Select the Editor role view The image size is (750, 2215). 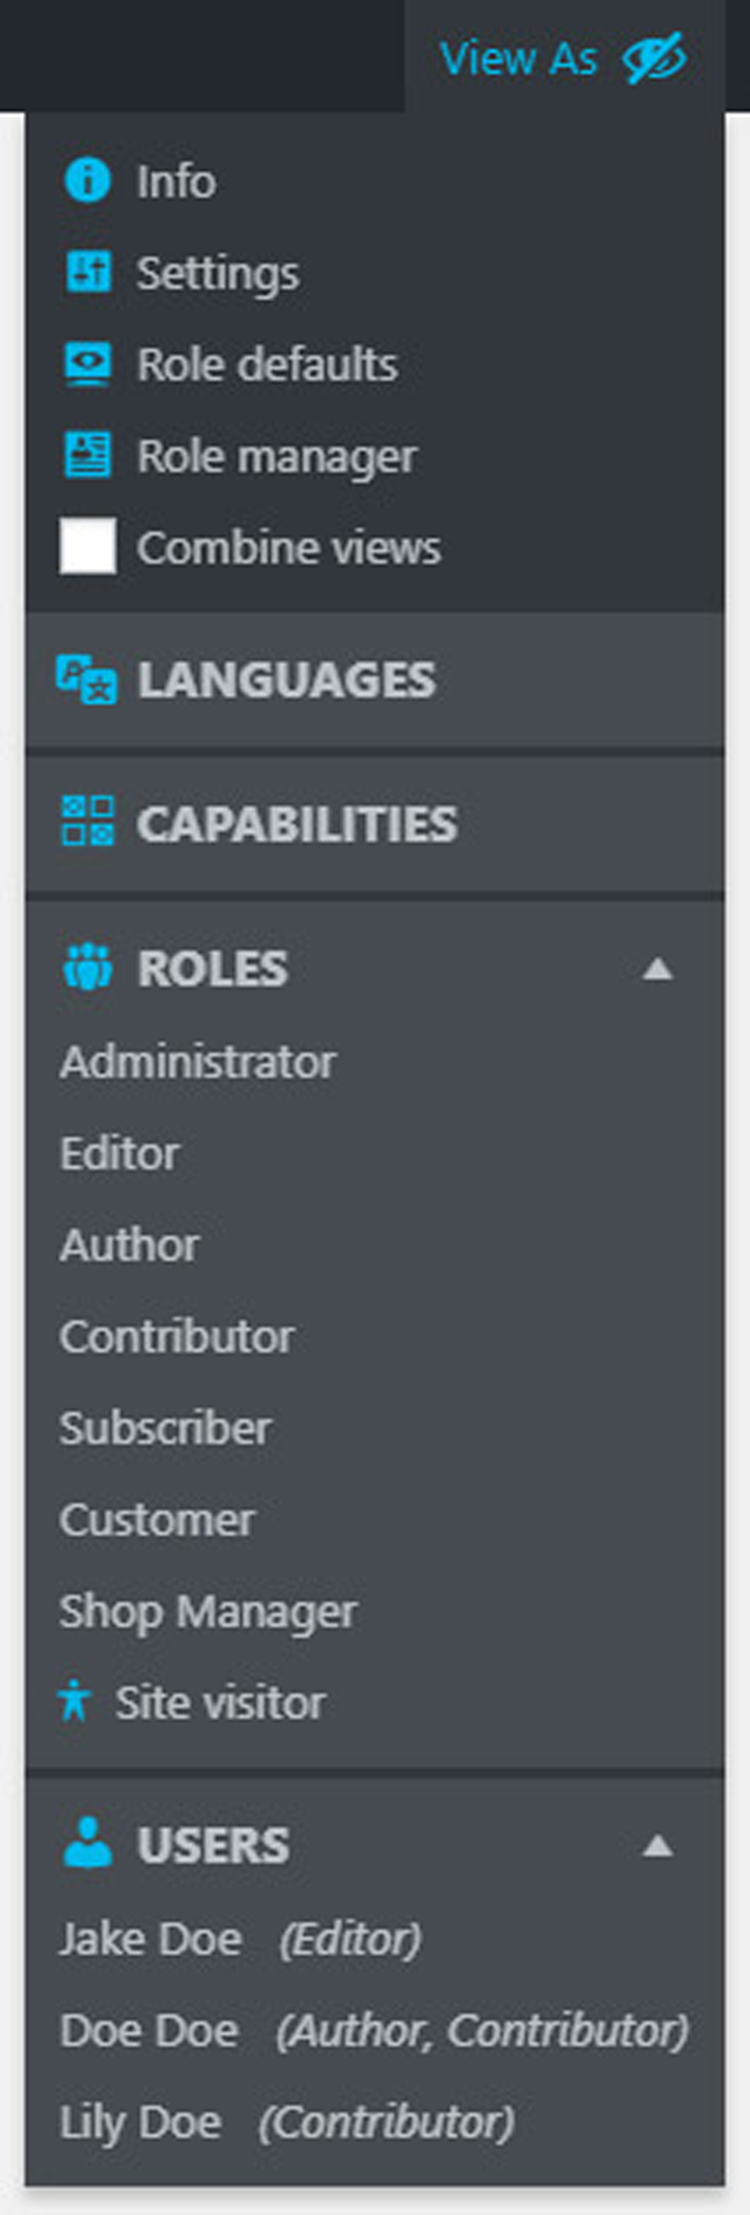coord(119,1153)
